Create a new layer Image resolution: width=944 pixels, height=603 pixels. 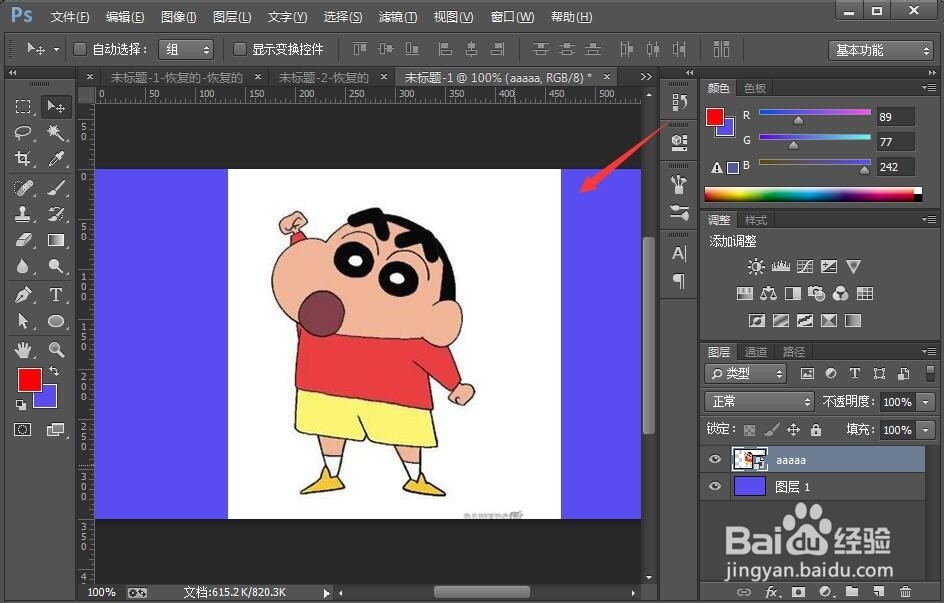pyautogui.click(x=878, y=592)
